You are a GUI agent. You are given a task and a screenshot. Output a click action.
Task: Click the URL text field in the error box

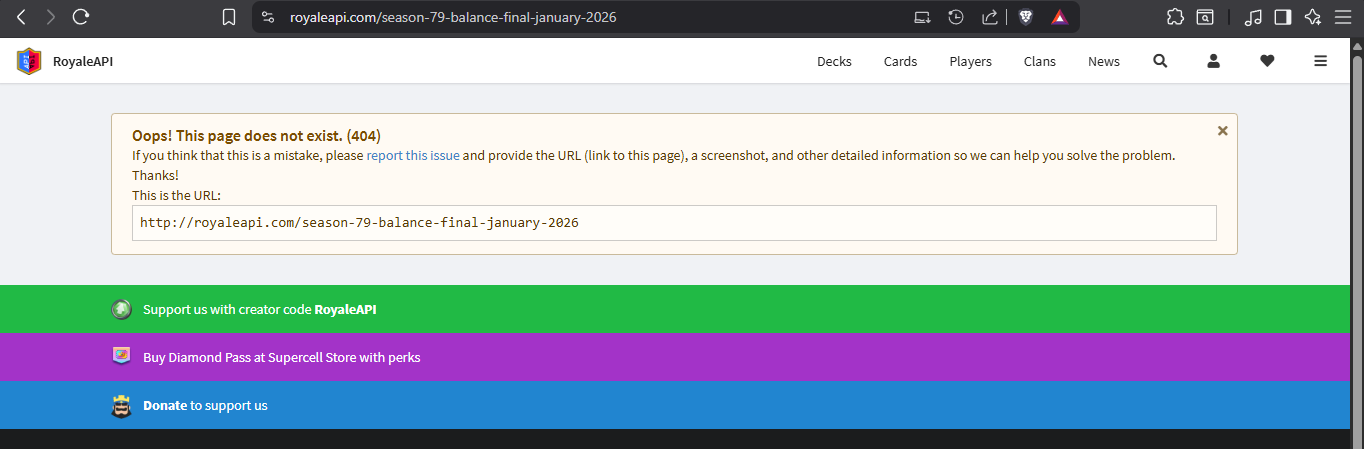click(673, 223)
